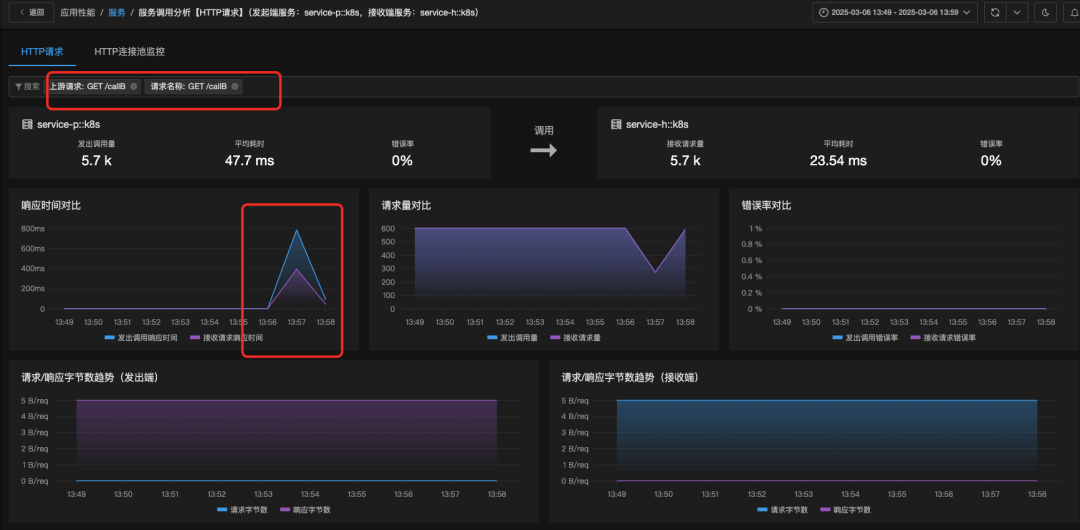Click the filter funnel icon in search bar

click(x=18, y=87)
